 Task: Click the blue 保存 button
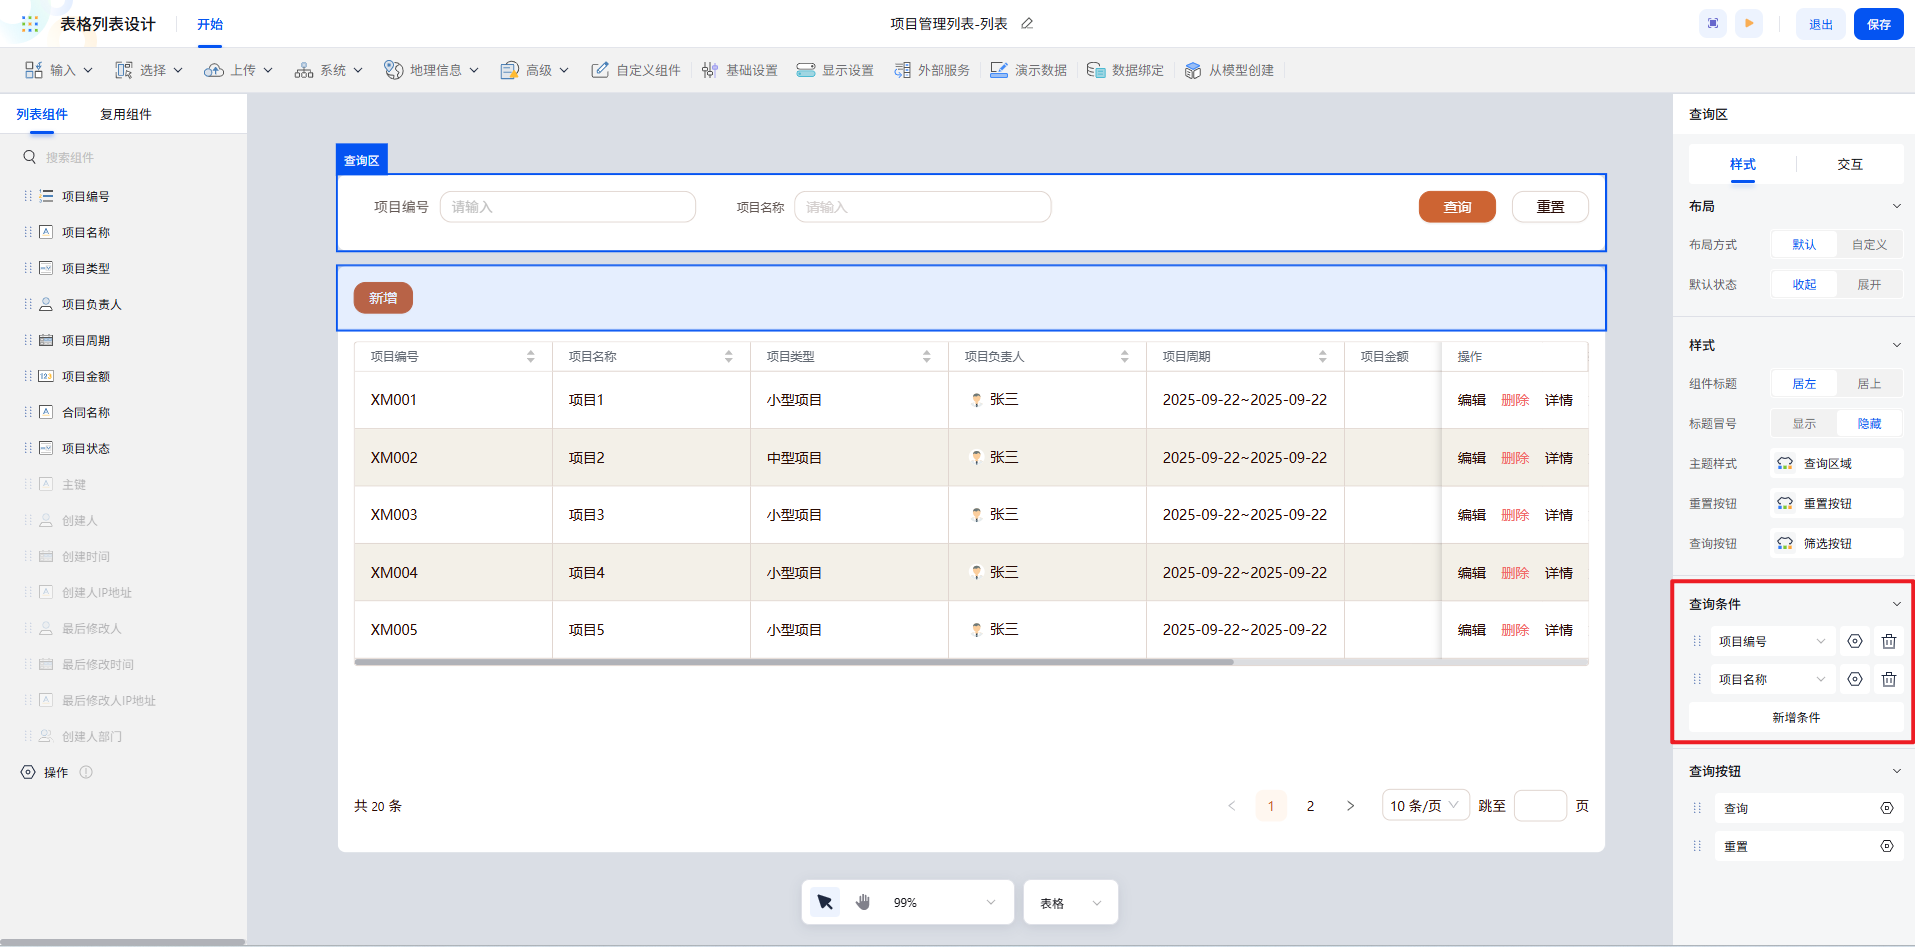pos(1878,24)
